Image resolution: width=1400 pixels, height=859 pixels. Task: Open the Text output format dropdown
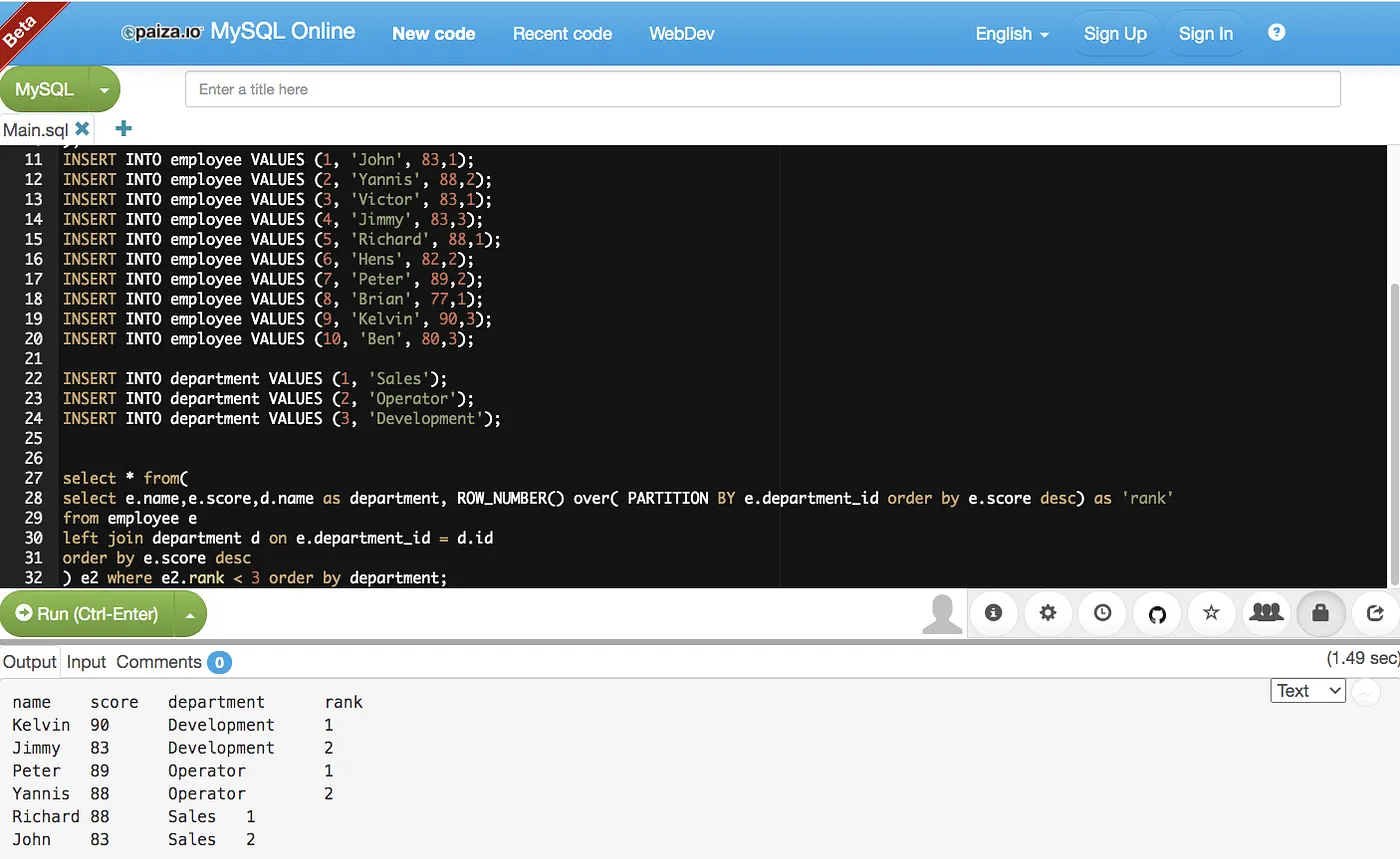click(x=1308, y=691)
